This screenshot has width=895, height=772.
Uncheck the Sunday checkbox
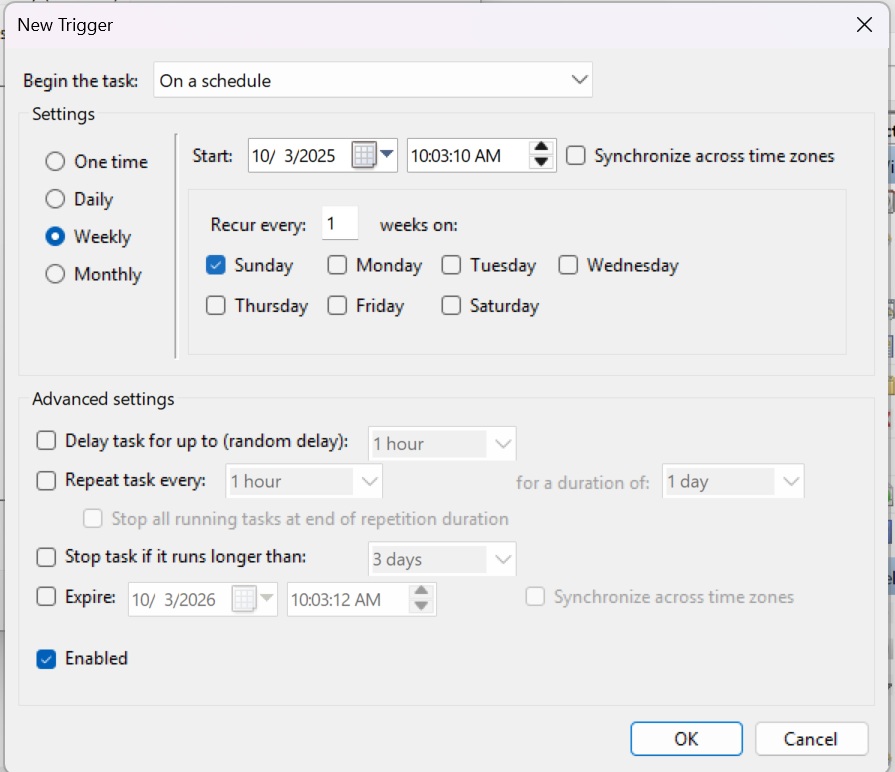point(215,265)
